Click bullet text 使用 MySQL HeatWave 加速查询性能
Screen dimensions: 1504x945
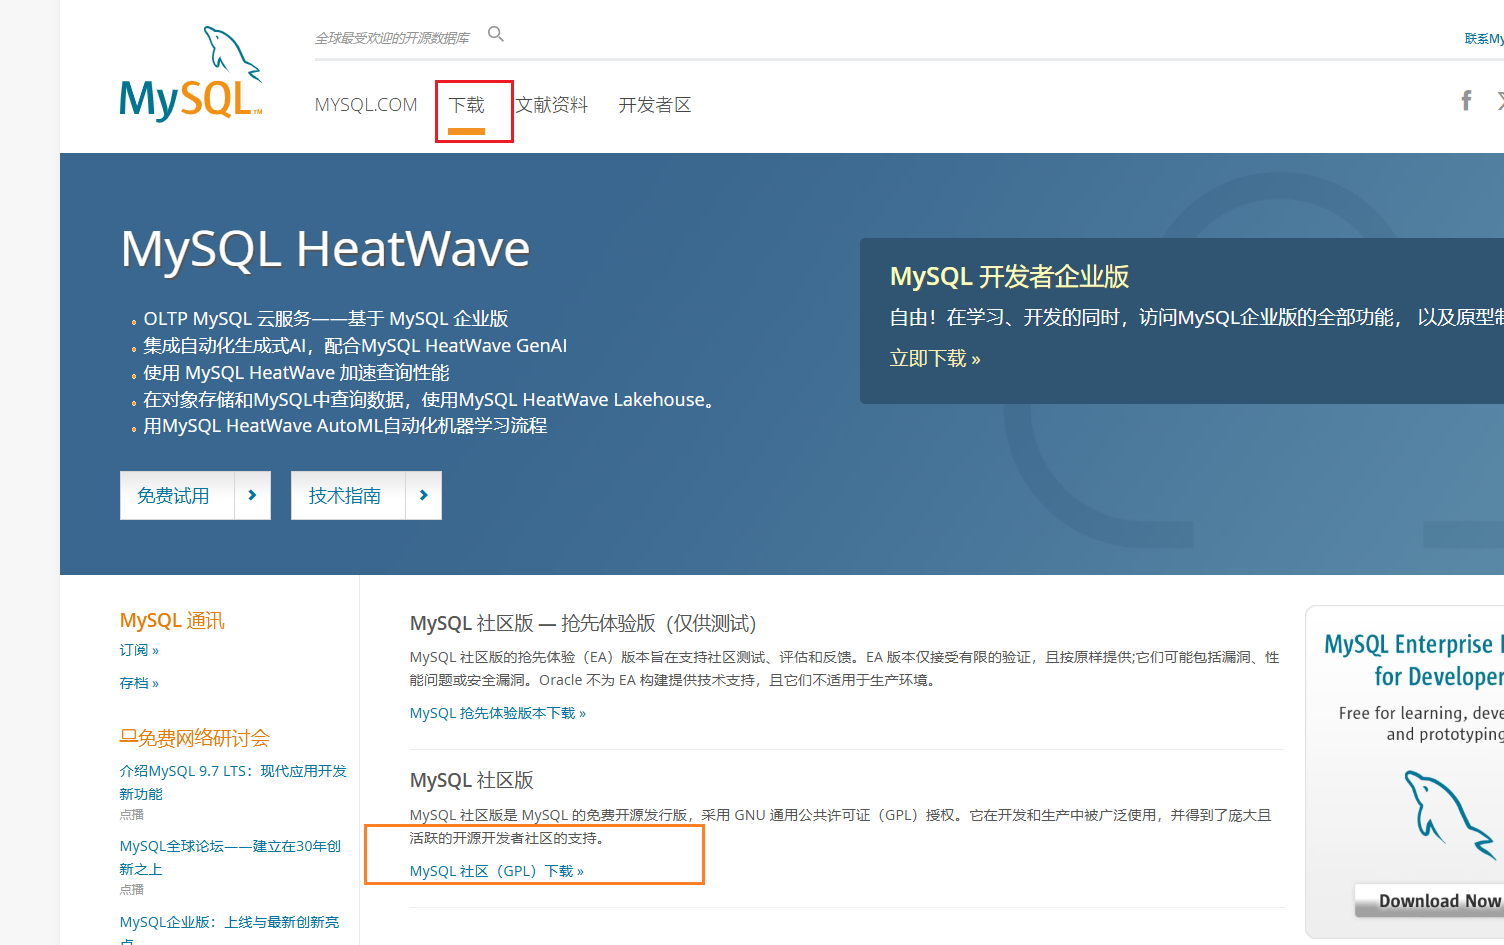click(296, 373)
